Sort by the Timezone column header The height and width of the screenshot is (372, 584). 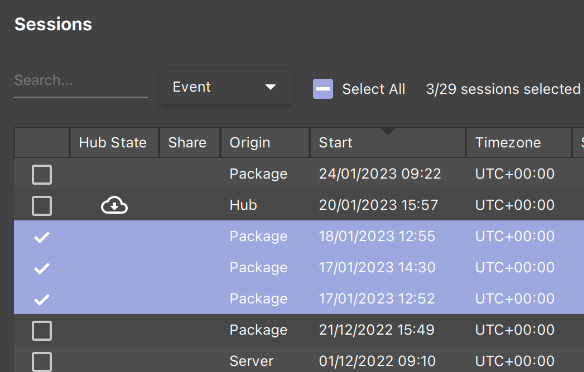519,143
